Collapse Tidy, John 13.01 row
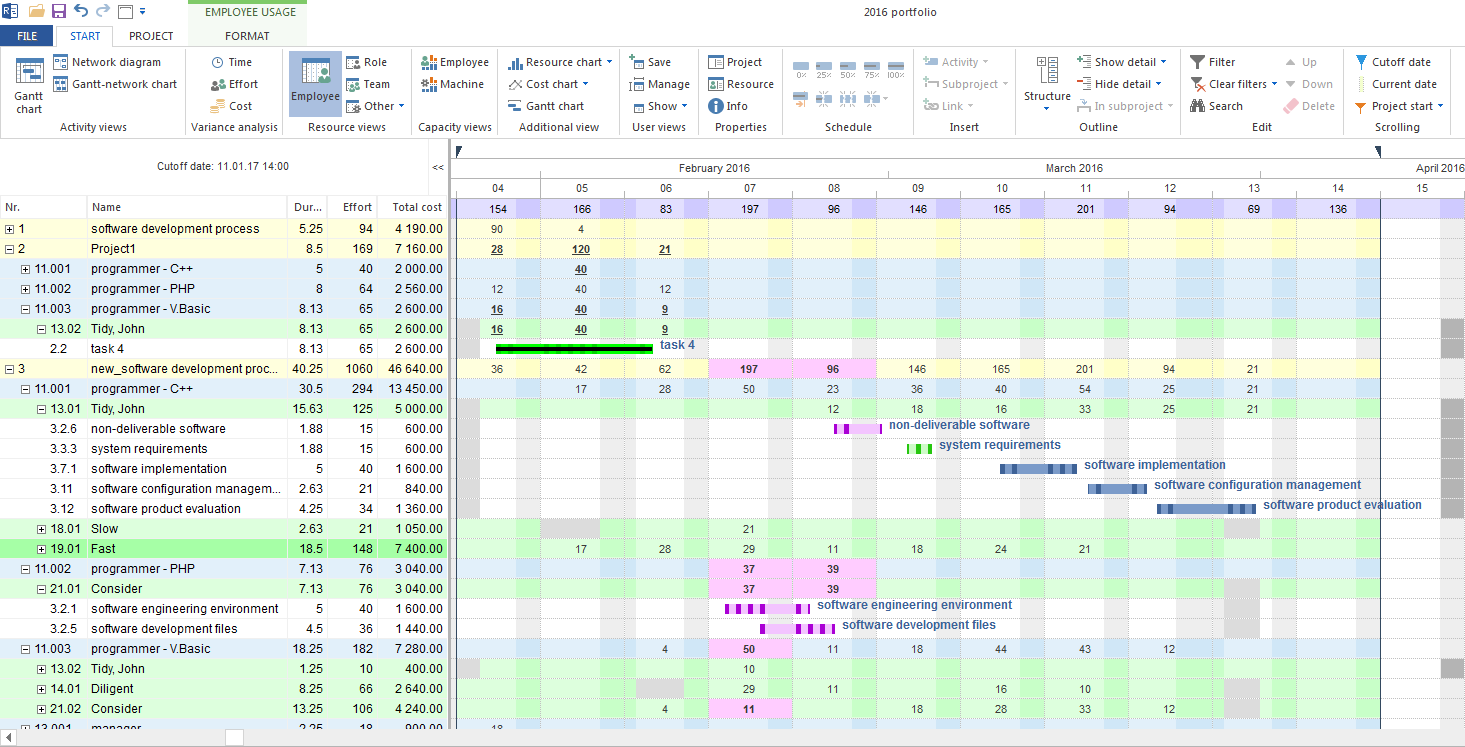This screenshot has width=1465, height=747. [42, 409]
